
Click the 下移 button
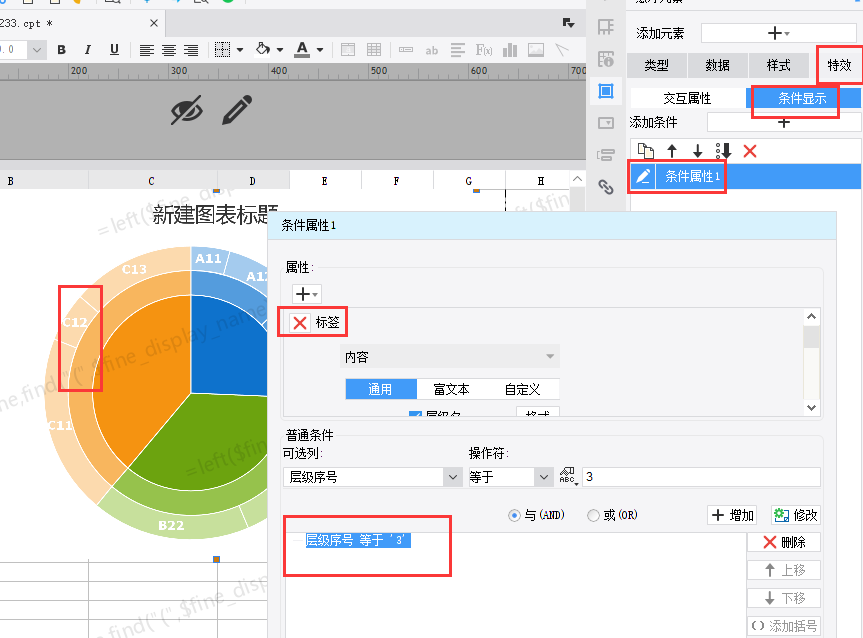pyautogui.click(x=784, y=598)
